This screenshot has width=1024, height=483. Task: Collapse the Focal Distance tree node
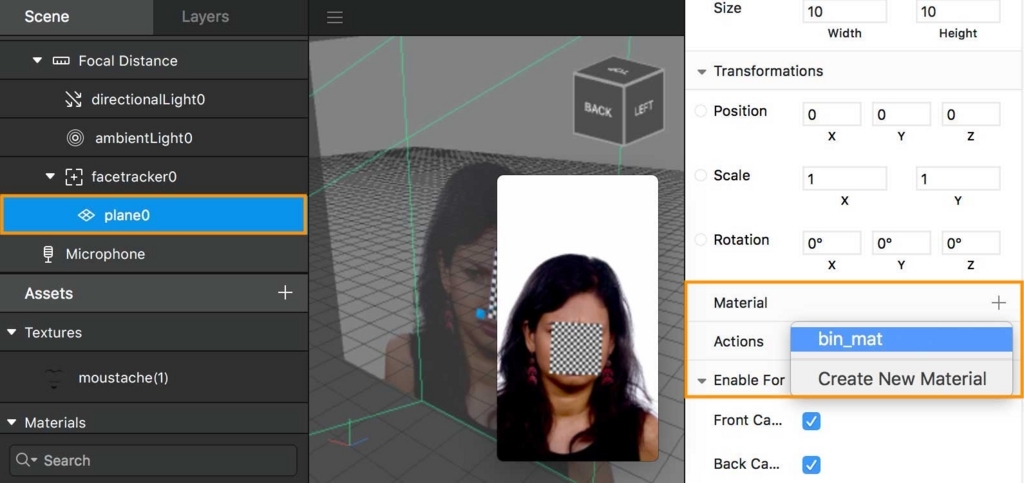(37, 61)
